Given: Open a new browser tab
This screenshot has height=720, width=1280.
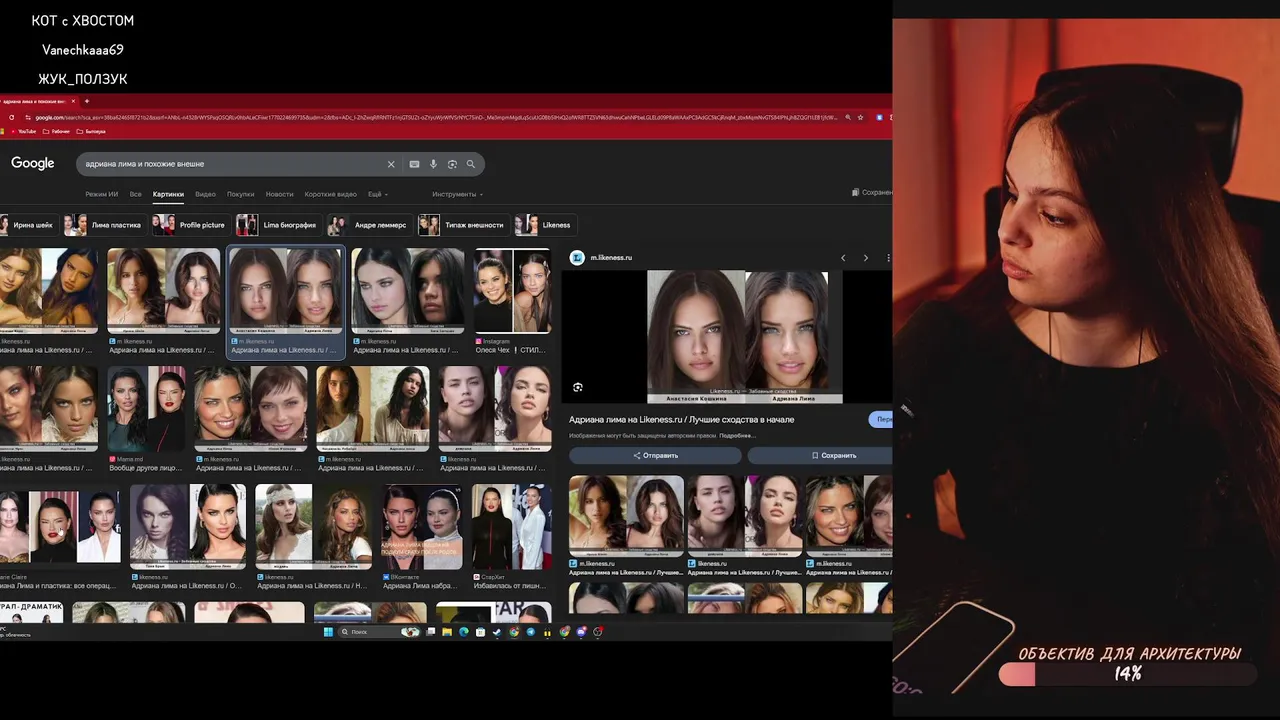Looking at the screenshot, I should click(x=87, y=101).
